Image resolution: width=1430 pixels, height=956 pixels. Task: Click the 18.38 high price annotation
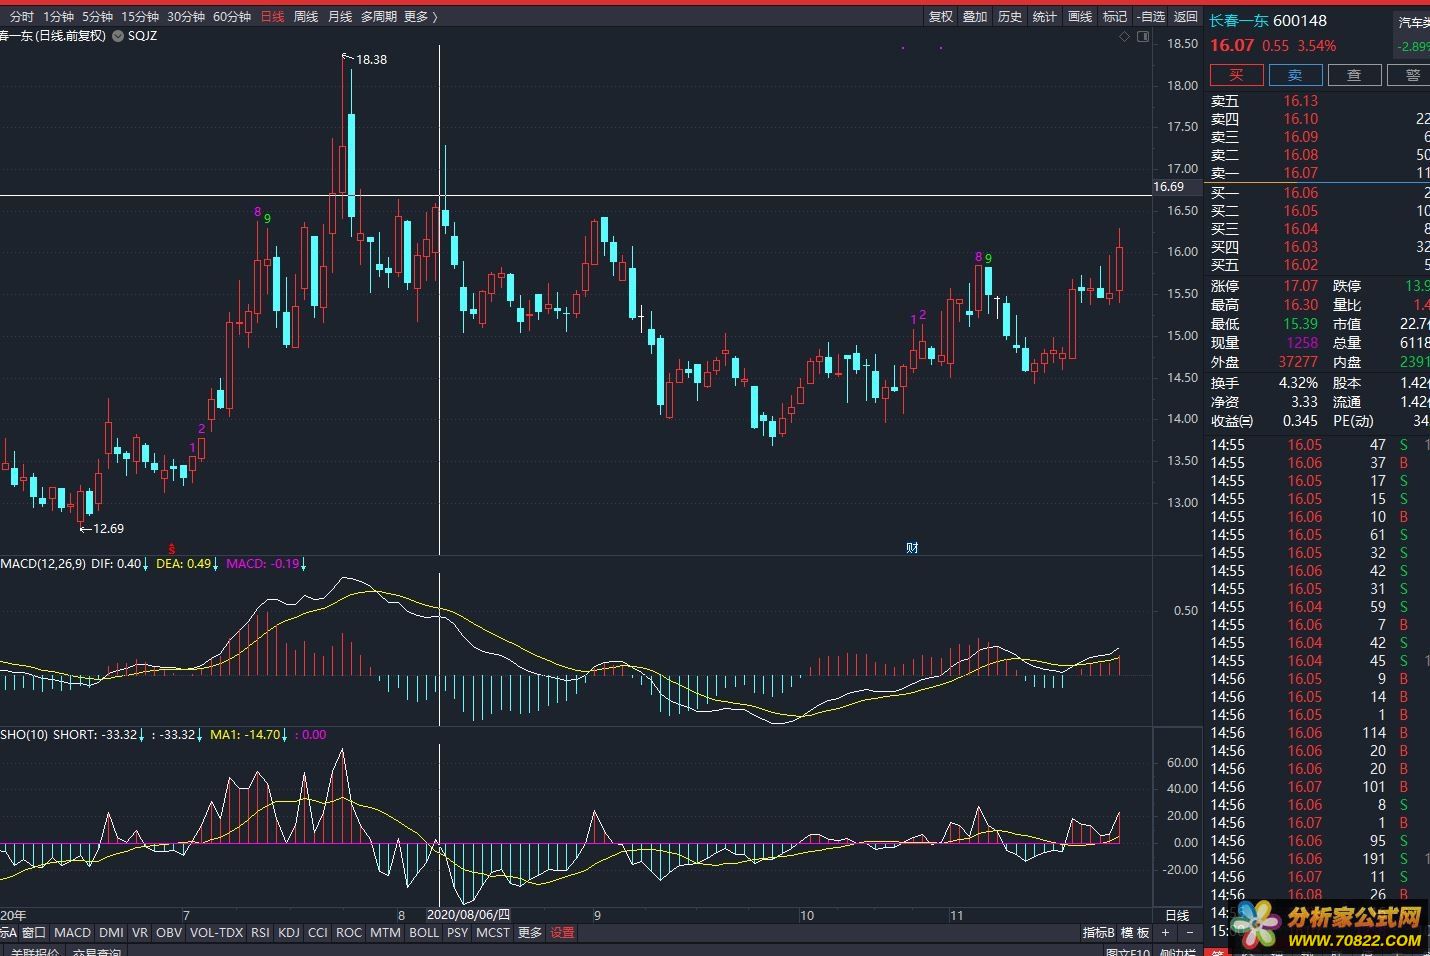click(371, 59)
